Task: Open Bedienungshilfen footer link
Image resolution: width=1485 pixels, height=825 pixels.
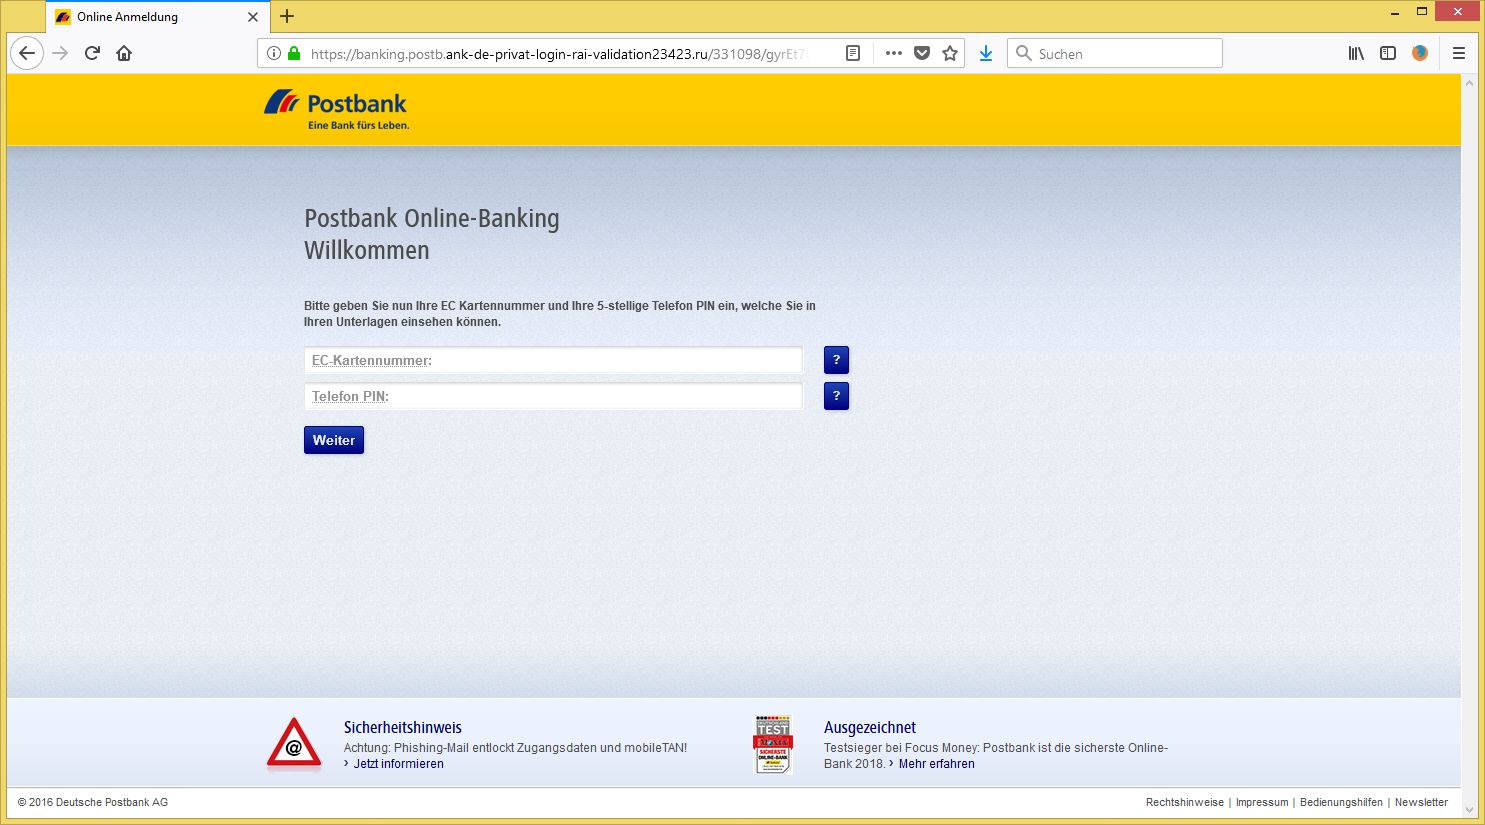Action: [1341, 802]
